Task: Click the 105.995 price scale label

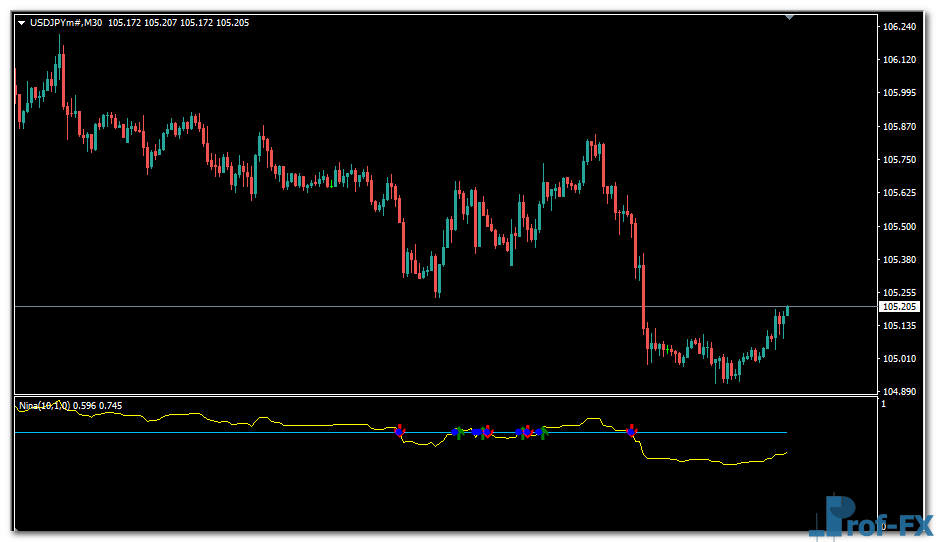Action: [900, 93]
